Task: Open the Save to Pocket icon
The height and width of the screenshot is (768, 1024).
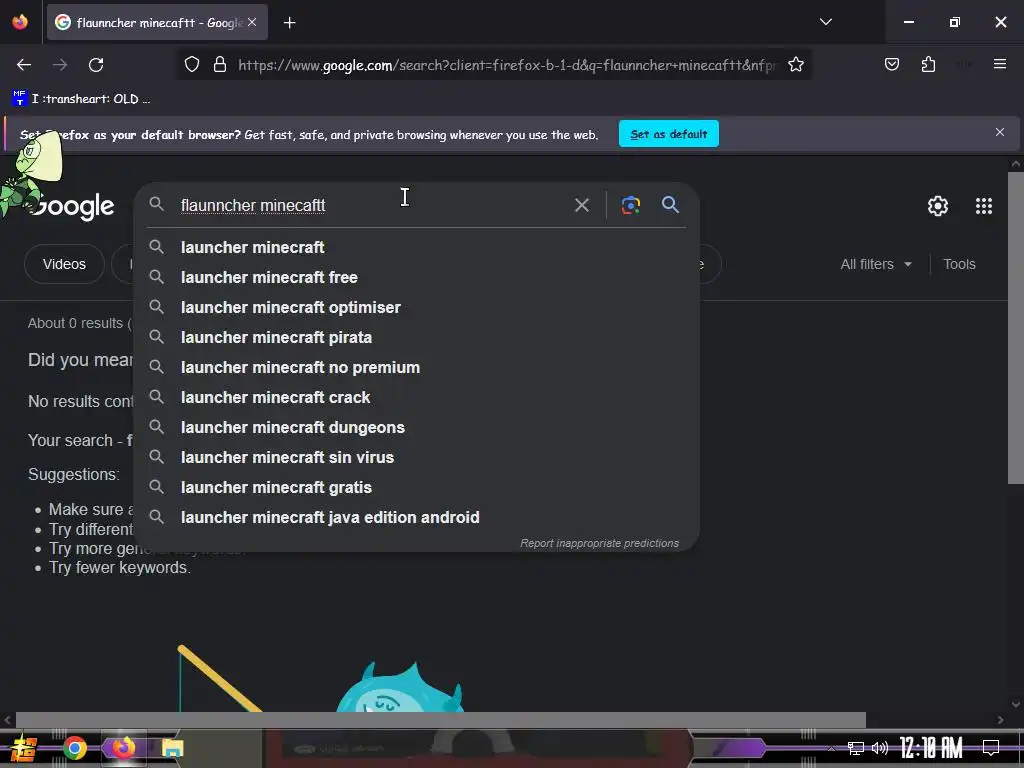Action: [x=891, y=64]
